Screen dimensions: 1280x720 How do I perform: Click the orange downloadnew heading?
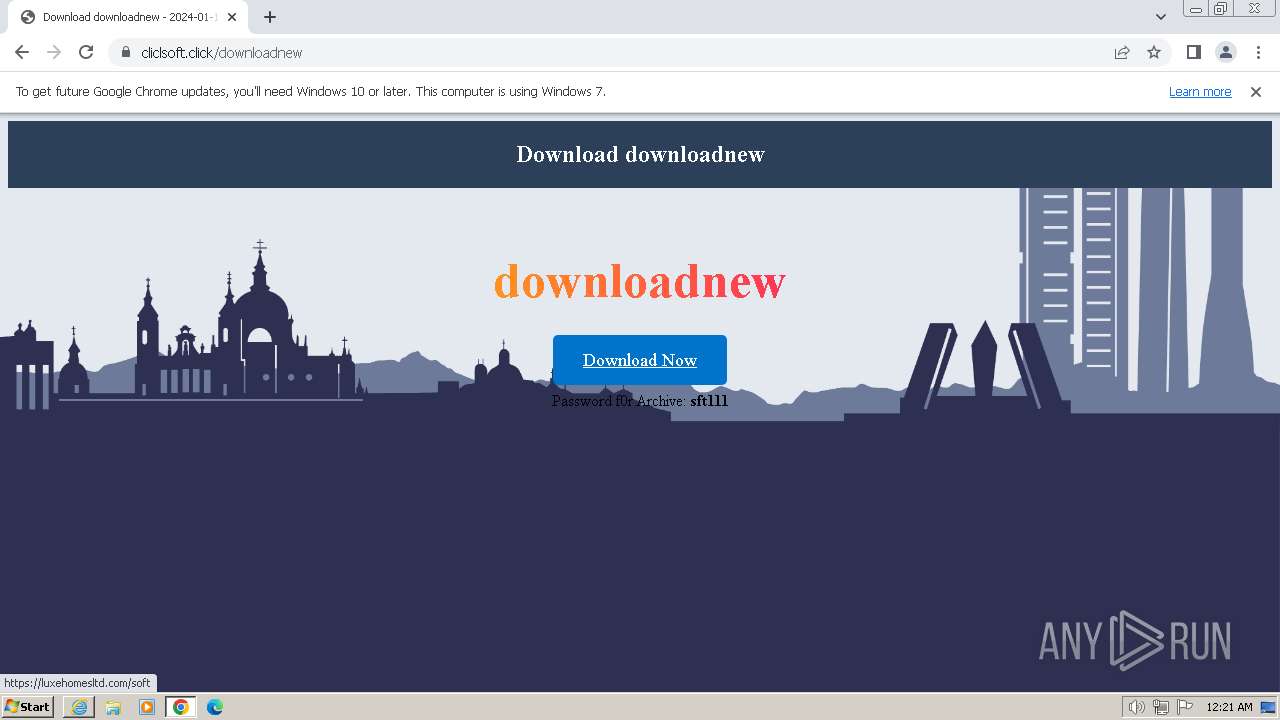pos(640,281)
